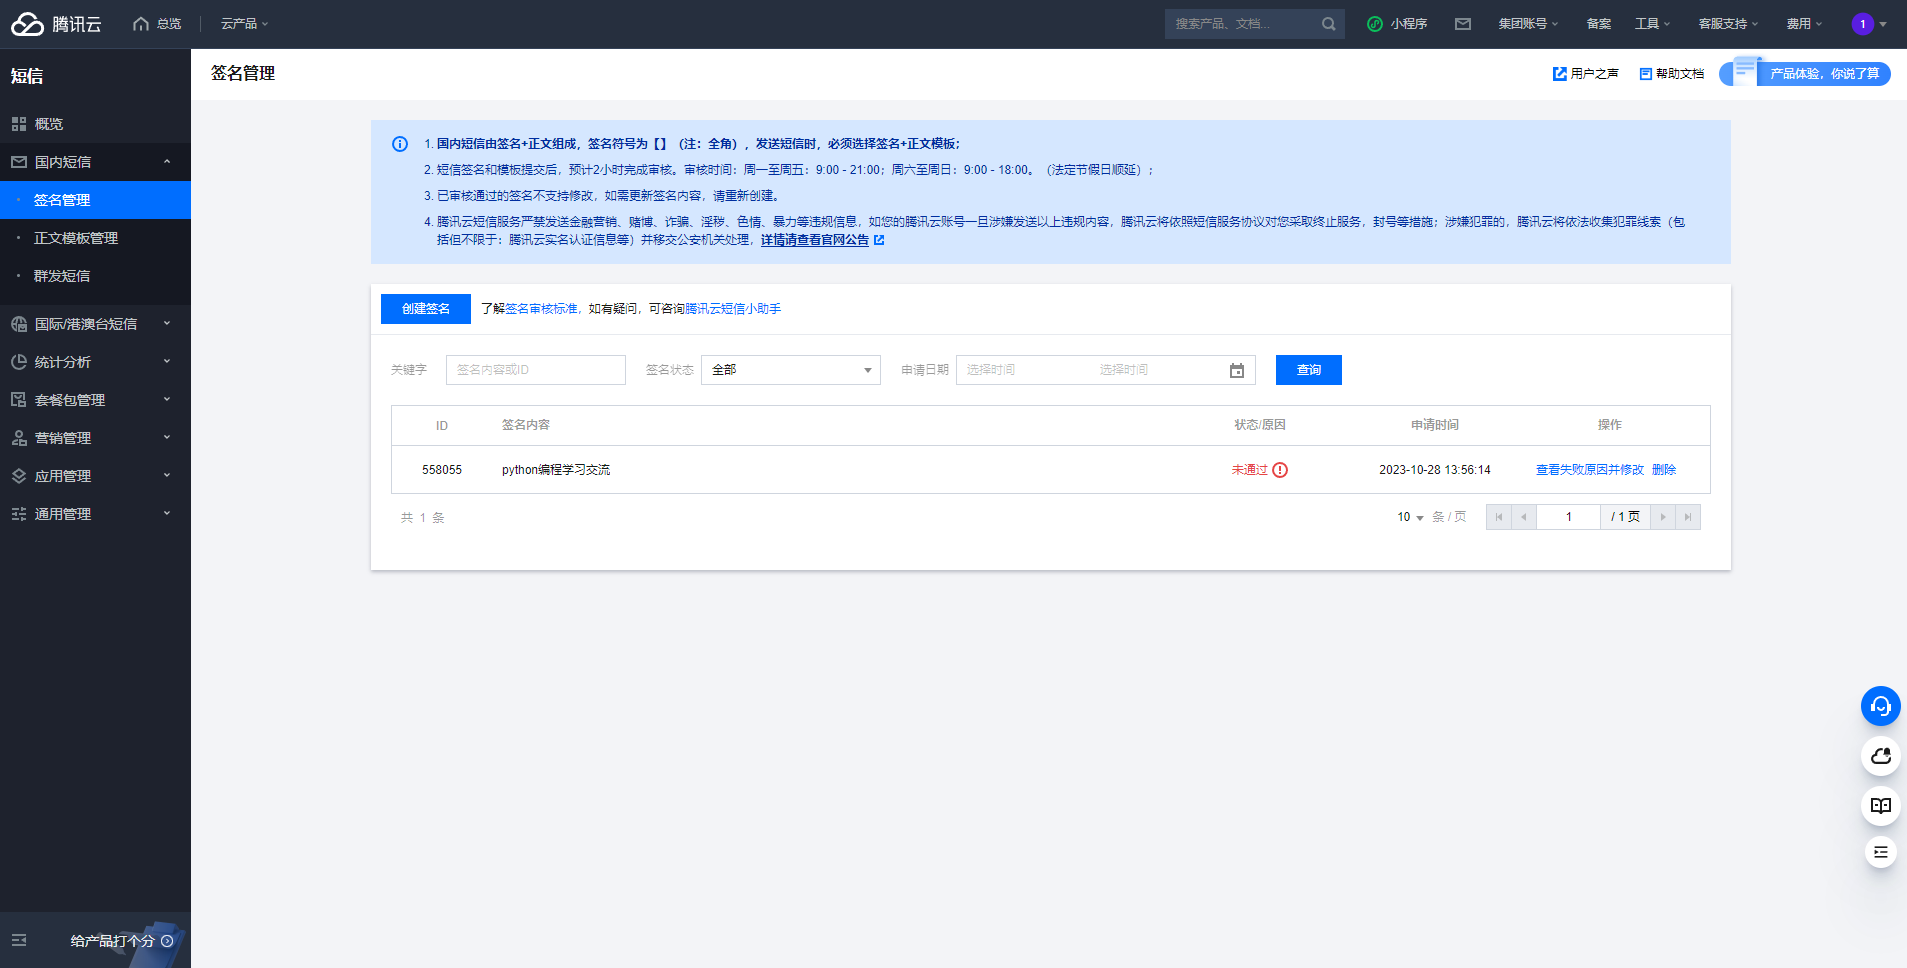
Task: Click the search products input field
Action: point(1242,24)
